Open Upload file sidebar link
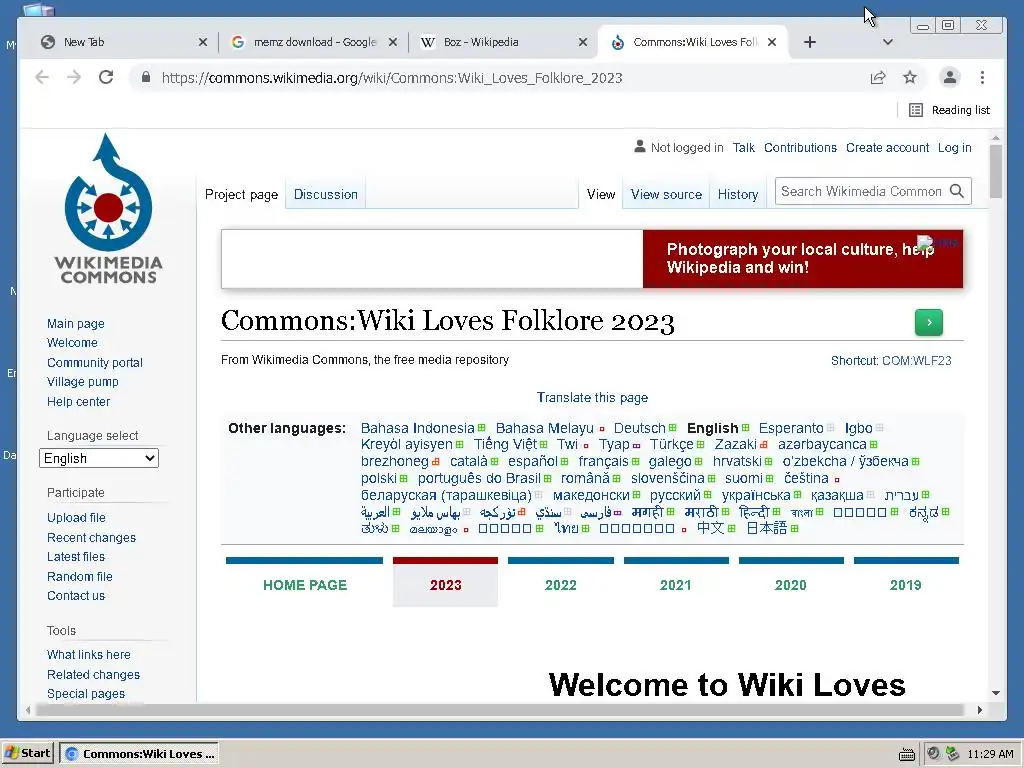Image resolution: width=1024 pixels, height=768 pixels. 76,517
